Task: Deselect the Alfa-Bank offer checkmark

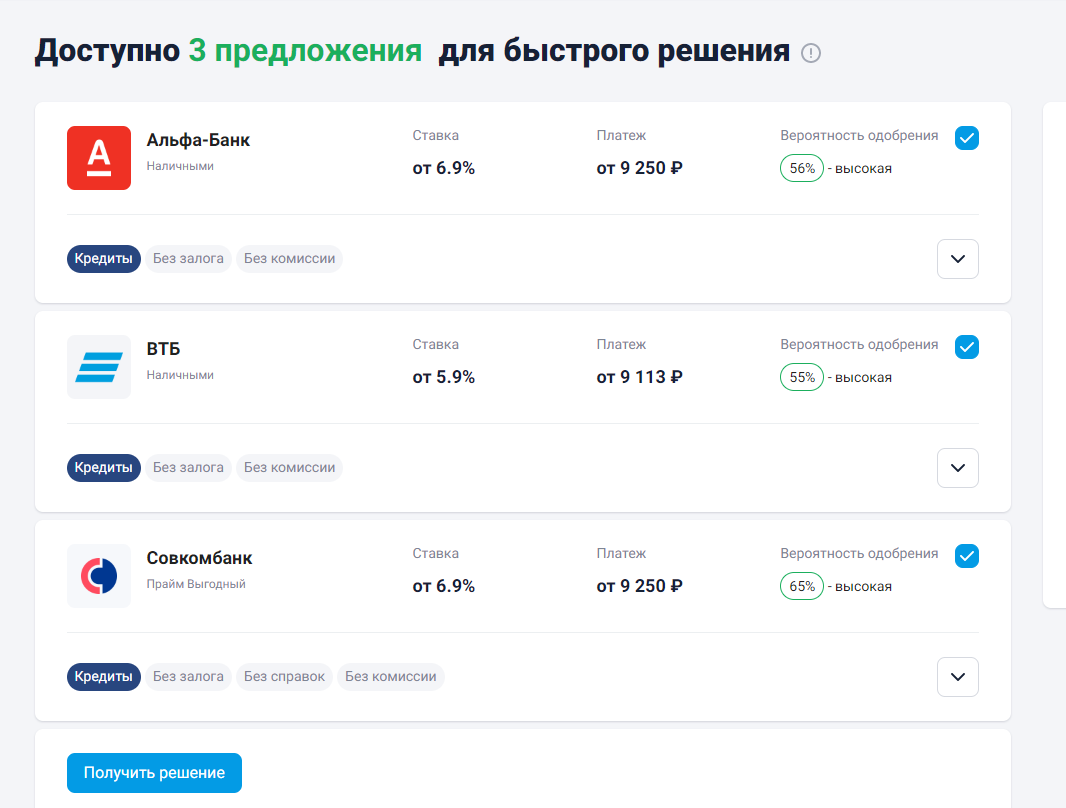Action: coord(966,138)
